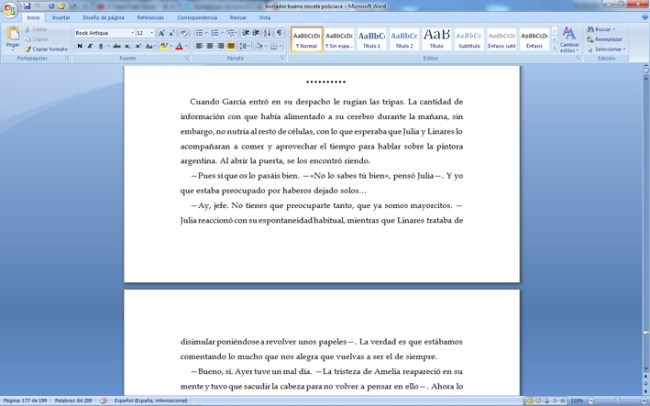The width and height of the screenshot is (650, 406).
Task: Increase paragraph indent
Action: (256, 33)
